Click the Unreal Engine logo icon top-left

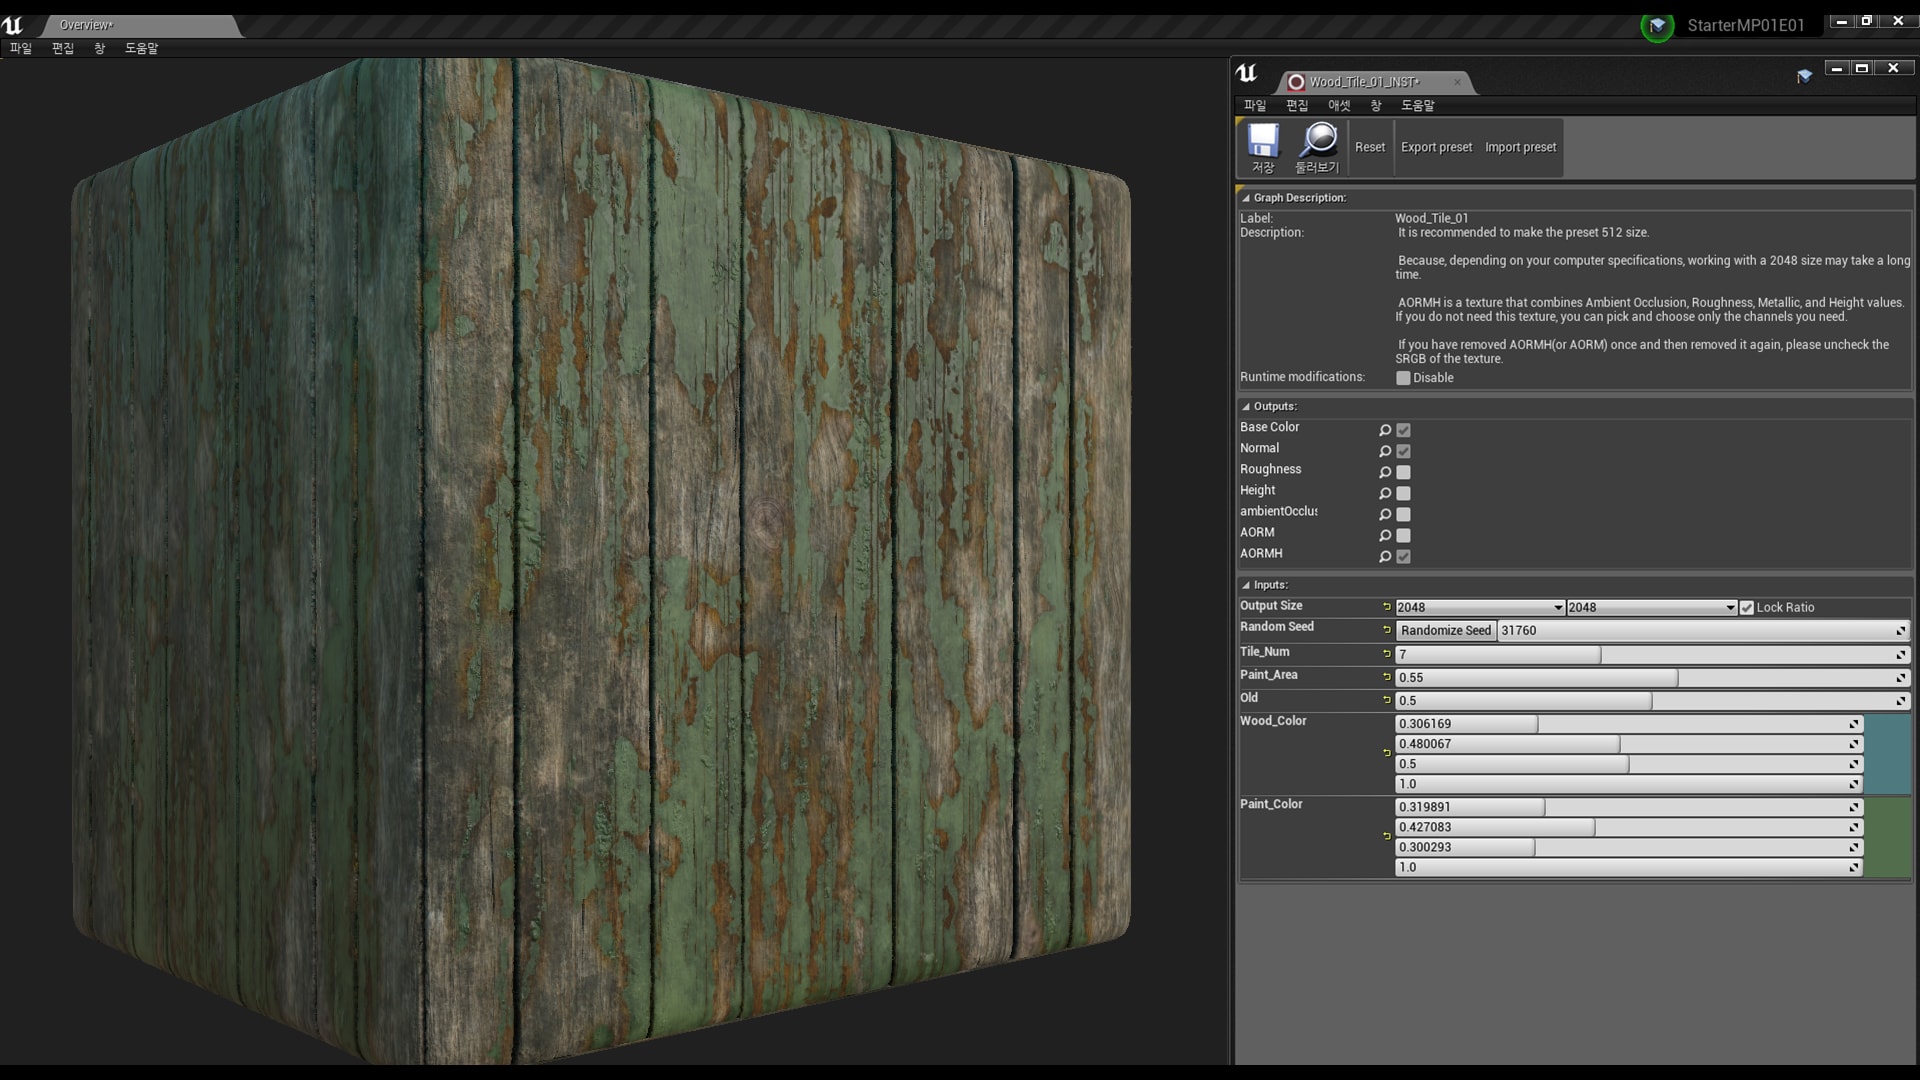click(x=12, y=26)
